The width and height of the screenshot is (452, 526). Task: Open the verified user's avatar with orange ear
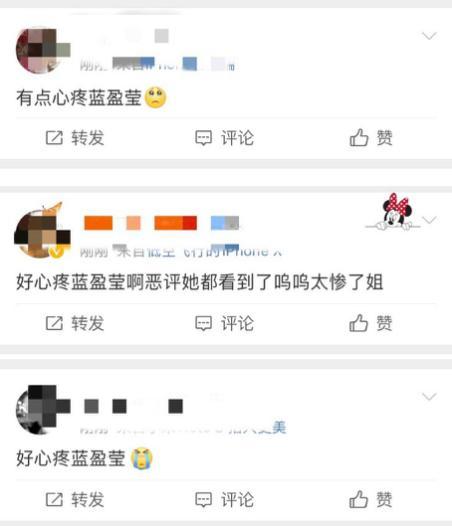(x=42, y=231)
